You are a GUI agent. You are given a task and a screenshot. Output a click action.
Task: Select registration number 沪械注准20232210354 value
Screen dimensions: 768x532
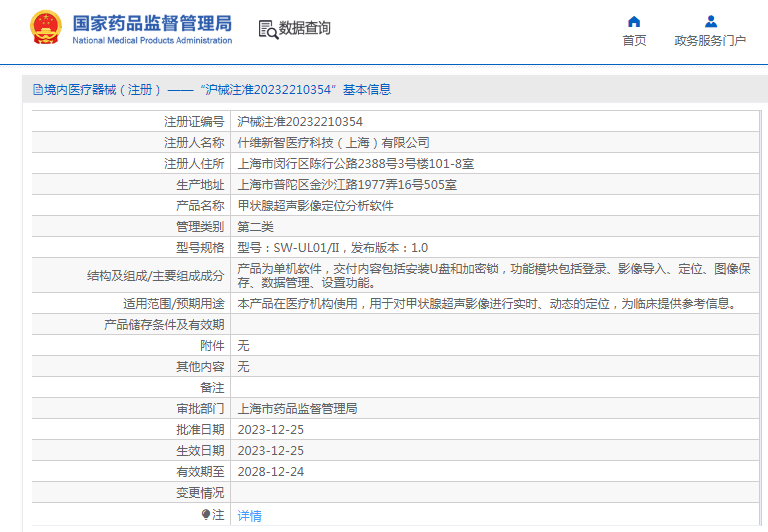click(300, 121)
